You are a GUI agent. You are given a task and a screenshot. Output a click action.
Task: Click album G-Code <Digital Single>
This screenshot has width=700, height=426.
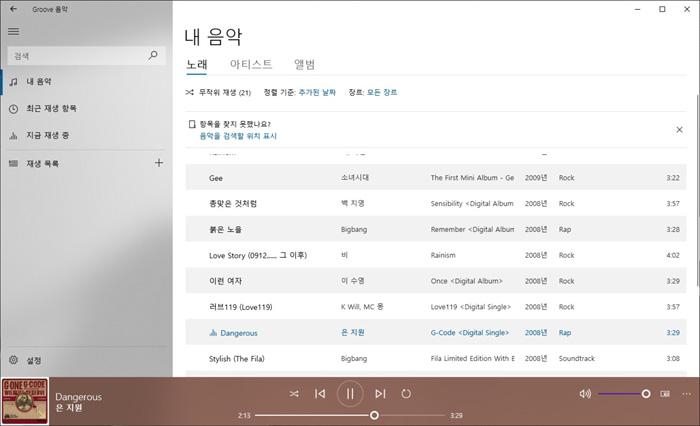[470, 333]
